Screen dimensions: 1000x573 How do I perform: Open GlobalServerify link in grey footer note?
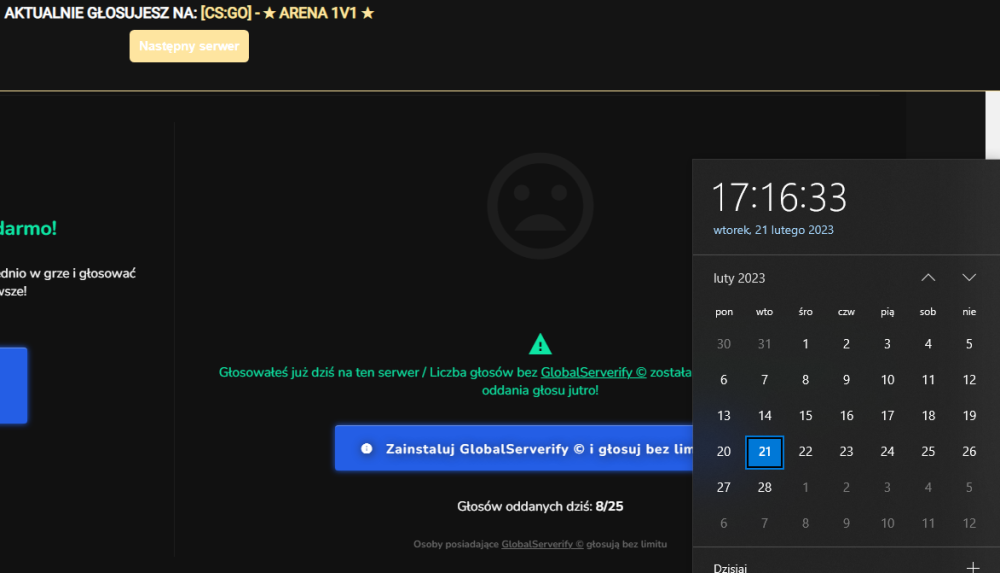pos(542,544)
